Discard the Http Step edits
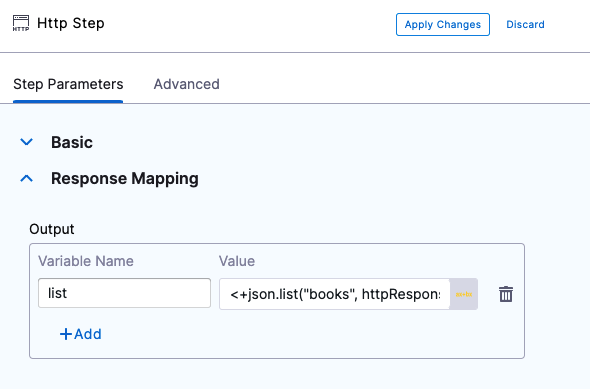The width and height of the screenshot is (590, 389). [x=525, y=24]
